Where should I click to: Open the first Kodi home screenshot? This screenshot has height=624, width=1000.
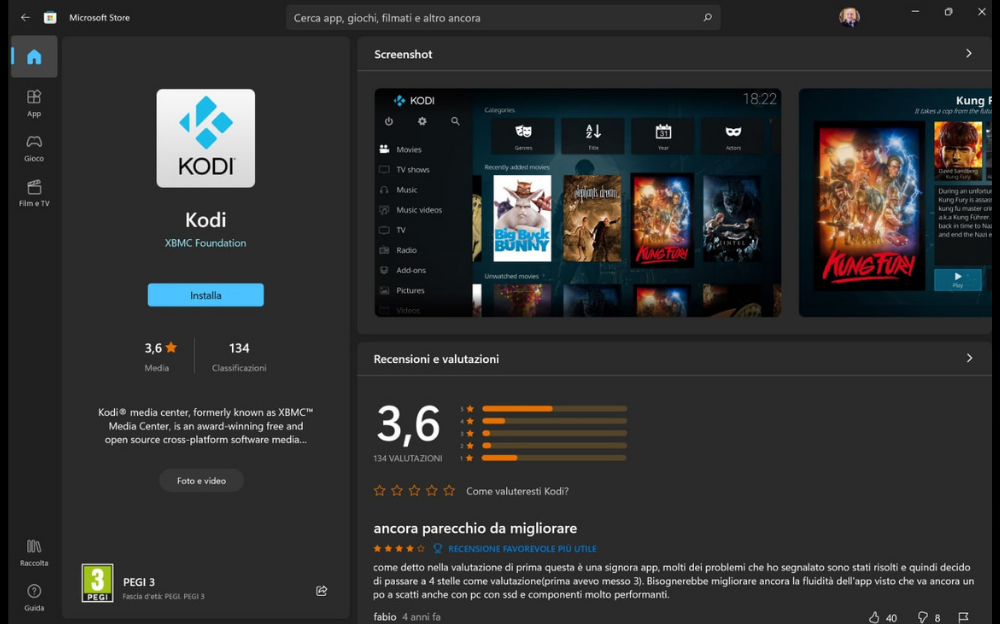578,202
